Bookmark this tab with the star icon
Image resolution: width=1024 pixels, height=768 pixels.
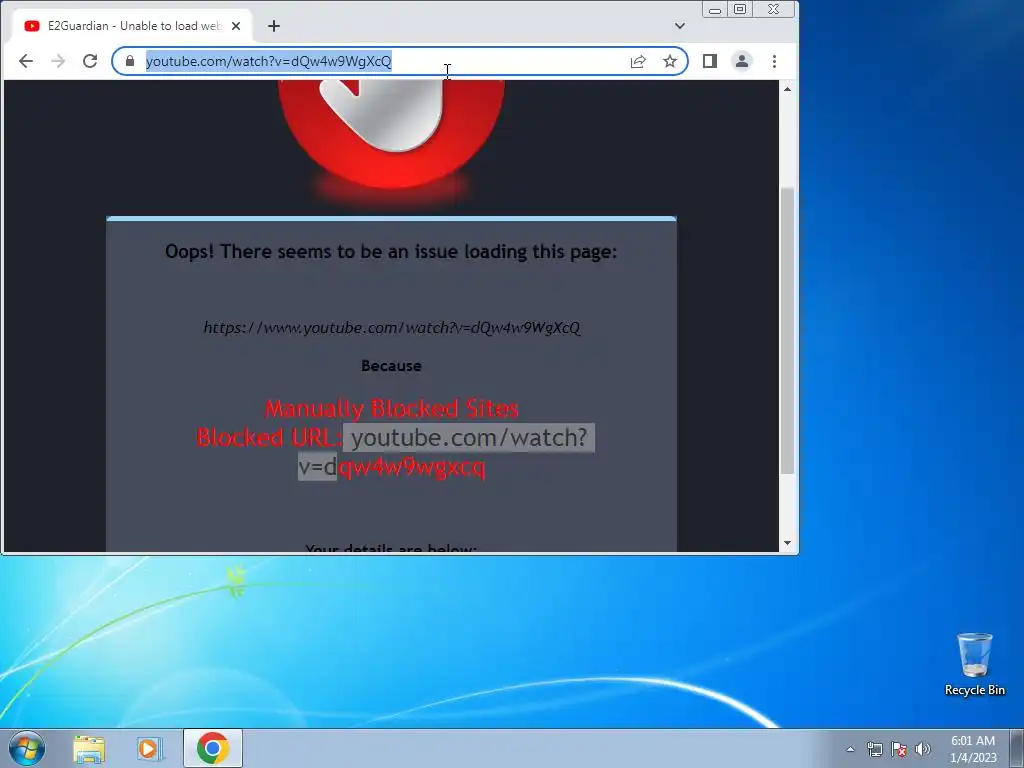[x=670, y=61]
